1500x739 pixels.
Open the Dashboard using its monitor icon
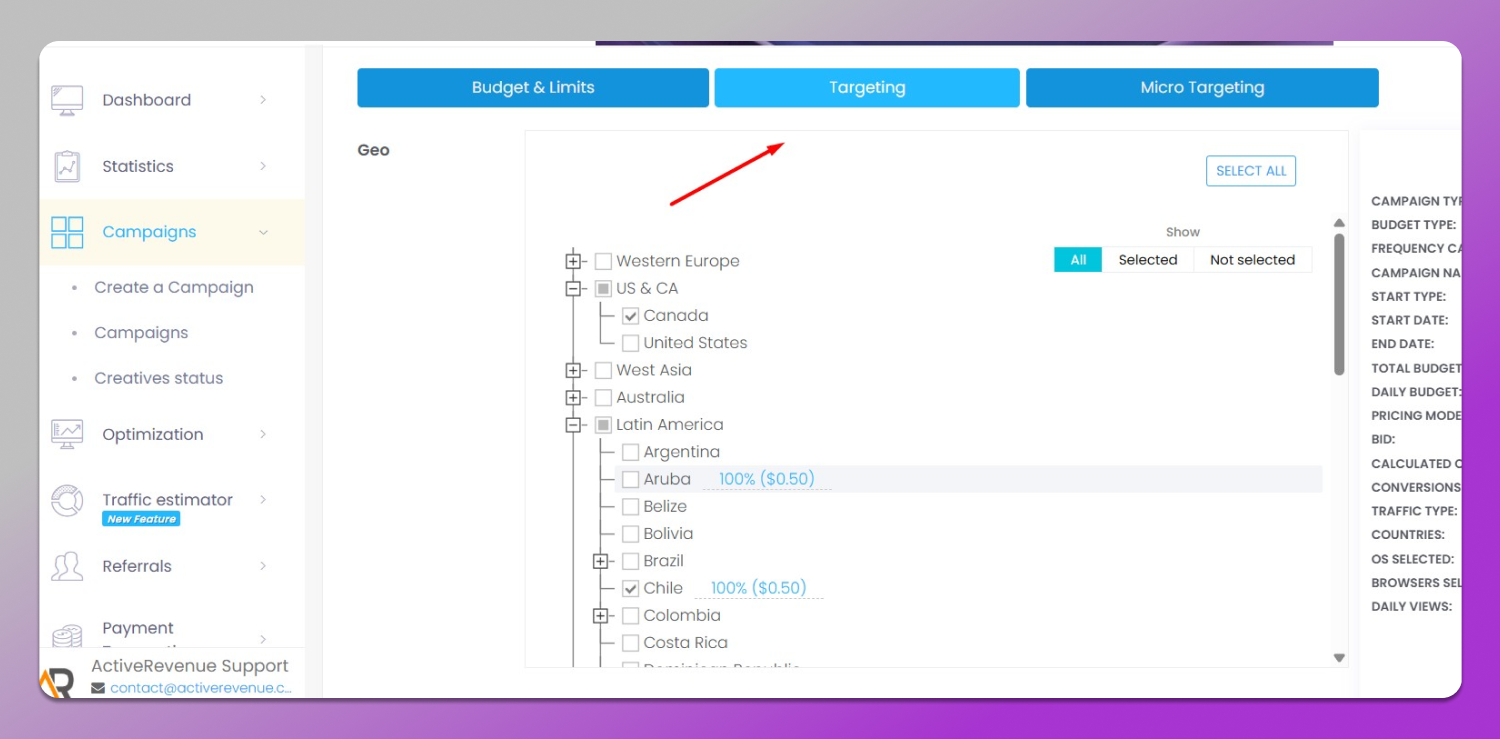(x=66, y=99)
